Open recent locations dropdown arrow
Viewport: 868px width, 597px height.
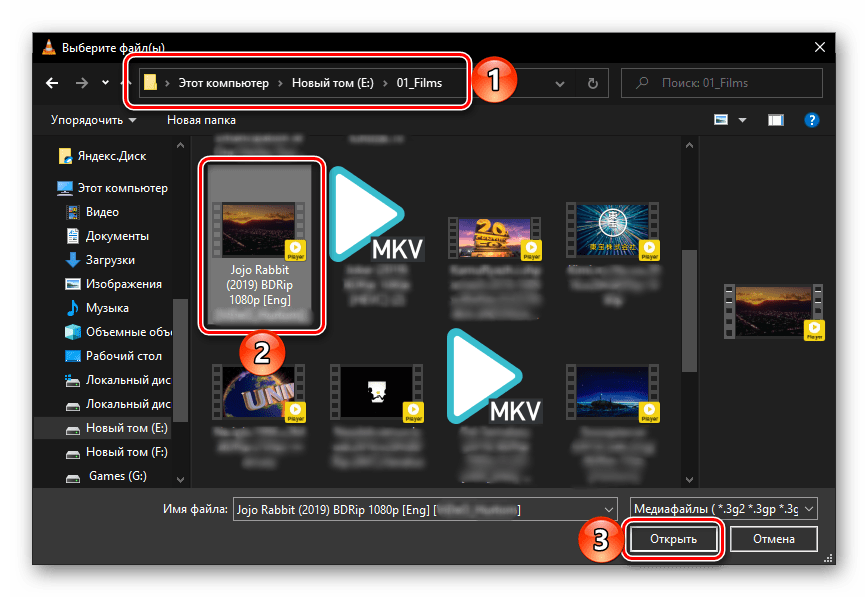pyautogui.click(x=105, y=83)
